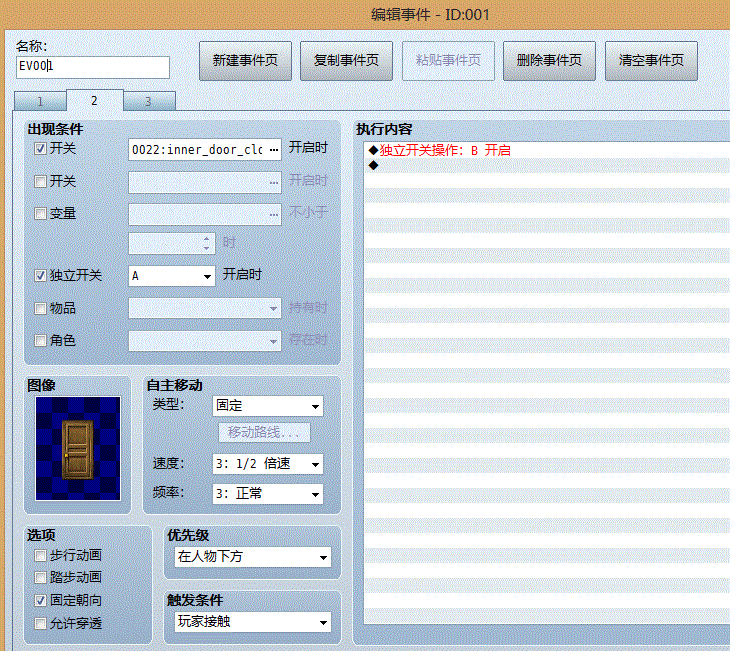
Task: Click the 移动路线 button
Action: pos(264,433)
